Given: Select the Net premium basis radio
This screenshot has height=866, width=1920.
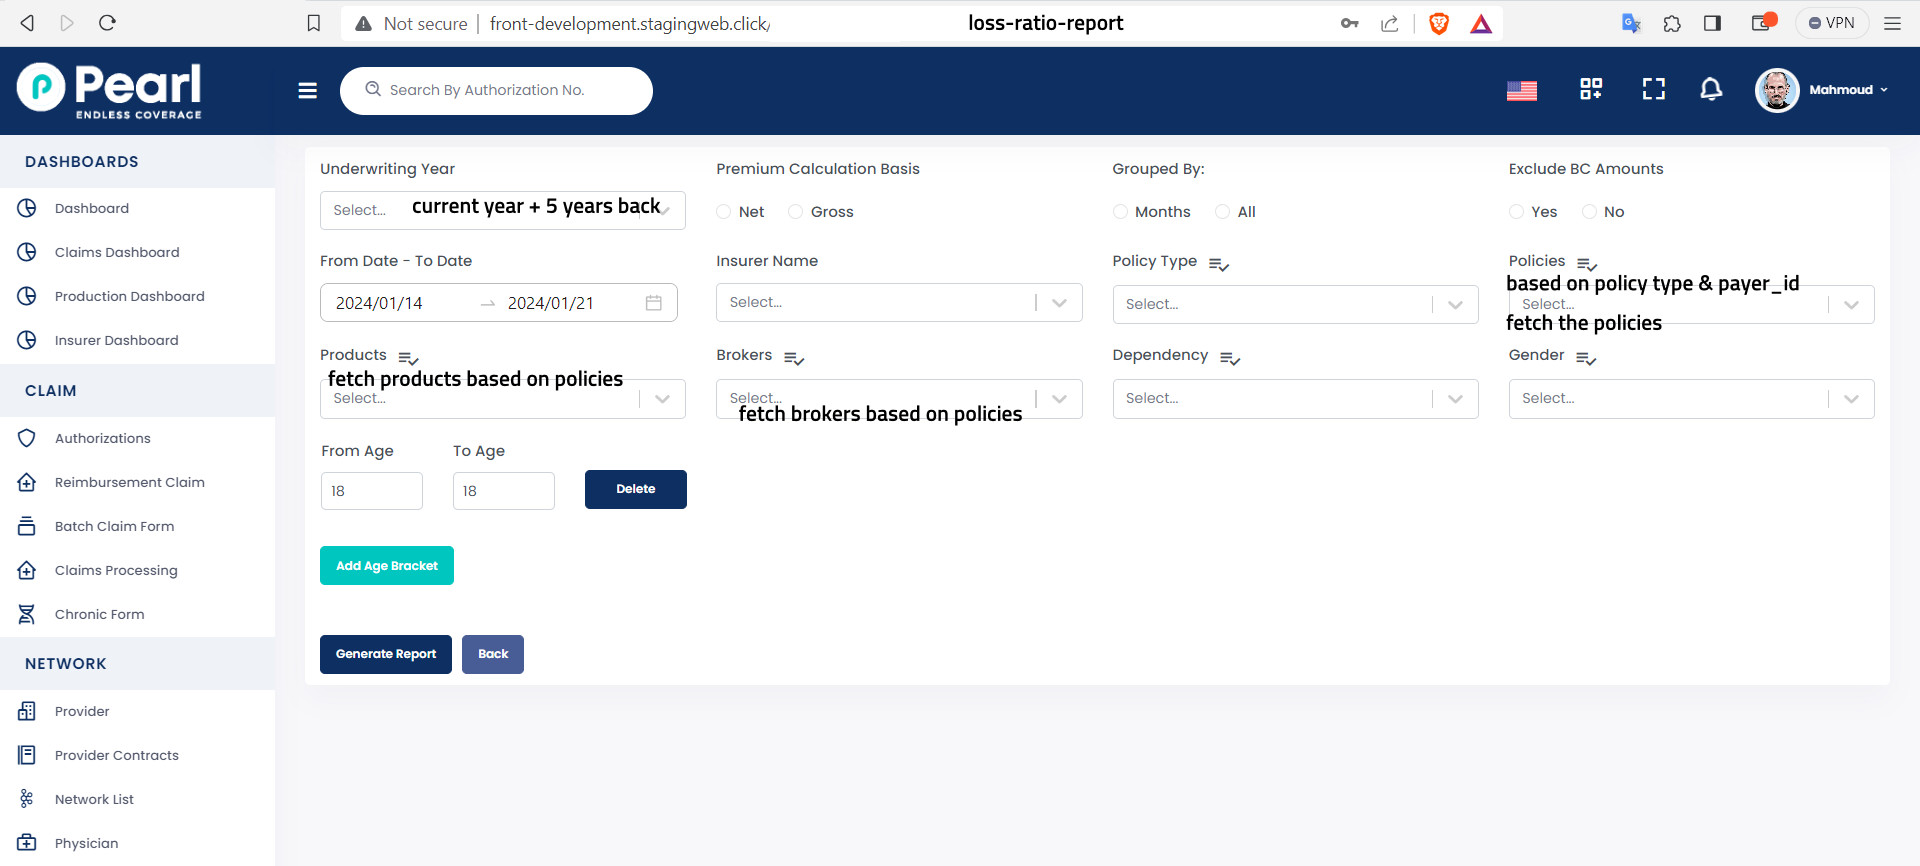Looking at the screenshot, I should click(x=724, y=212).
